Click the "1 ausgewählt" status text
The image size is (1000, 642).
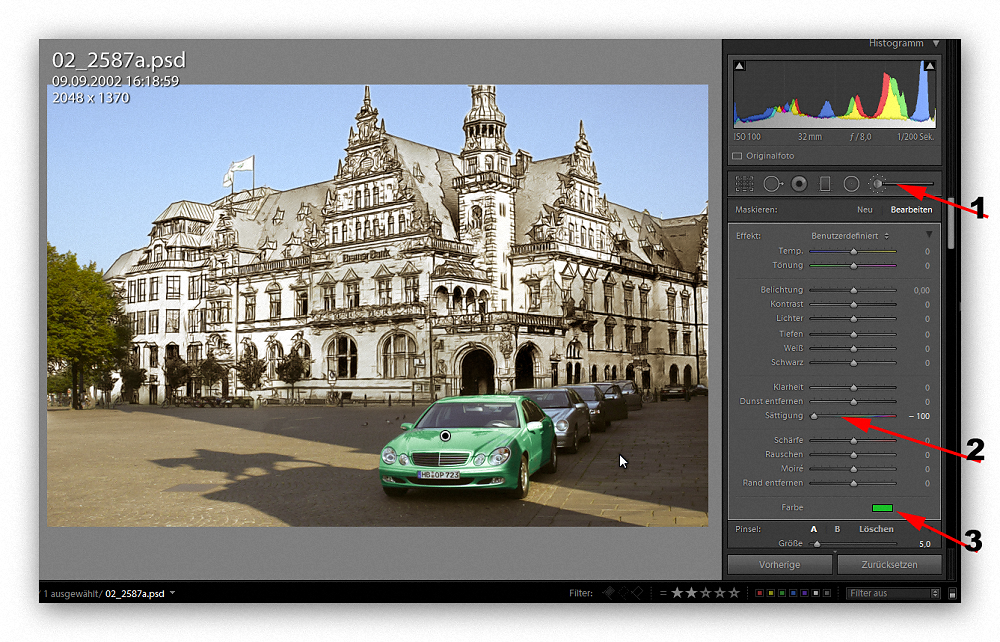[x=71, y=594]
